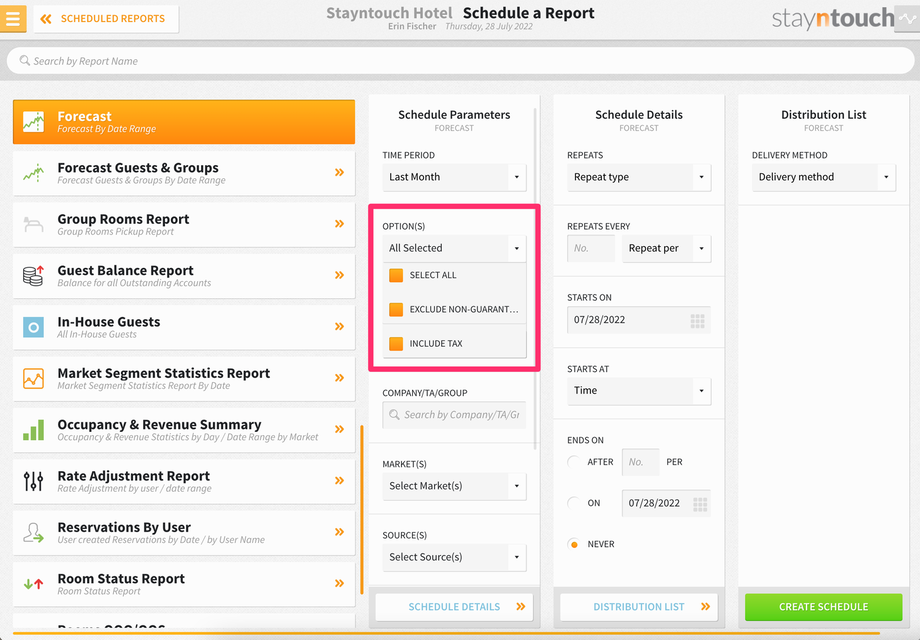920x640 pixels.
Task: Select the Guest Balance Report entry
Action: 184,276
